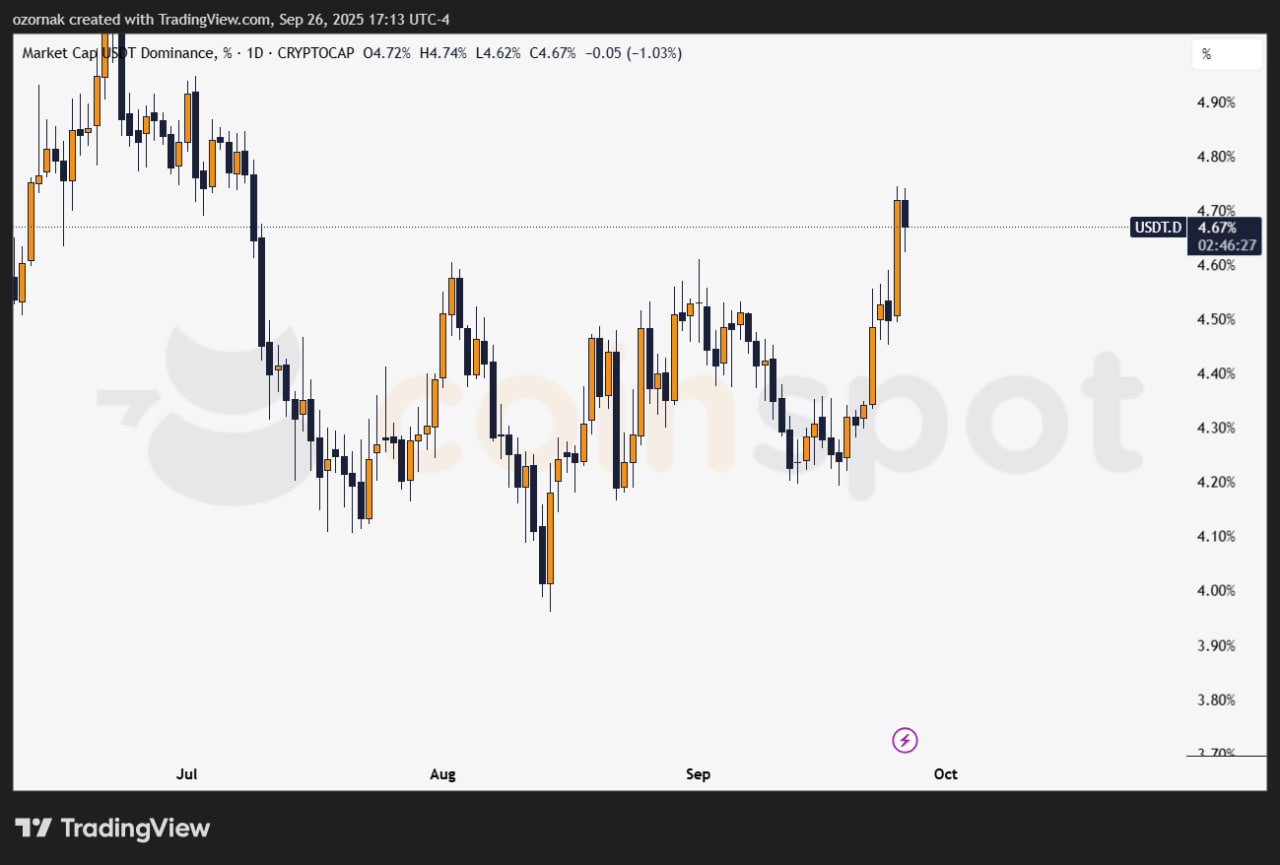The height and width of the screenshot is (865, 1280).
Task: Select the Aug label on time axis
Action: pyautogui.click(x=442, y=774)
